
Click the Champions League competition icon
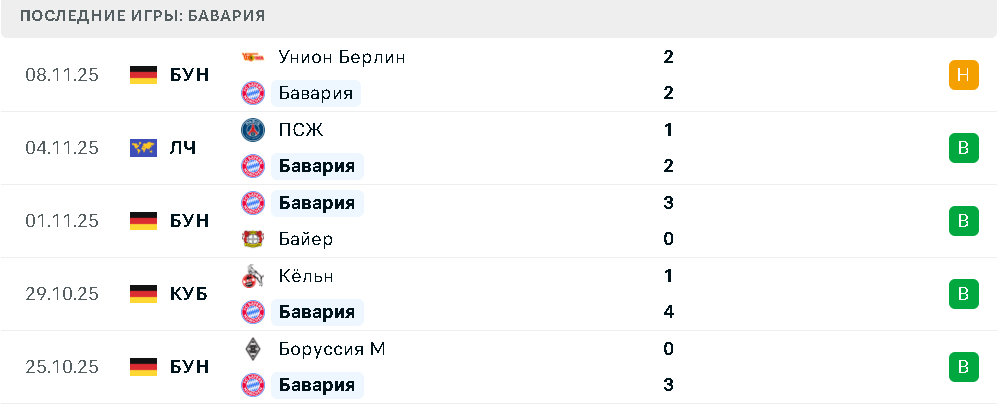point(144,148)
